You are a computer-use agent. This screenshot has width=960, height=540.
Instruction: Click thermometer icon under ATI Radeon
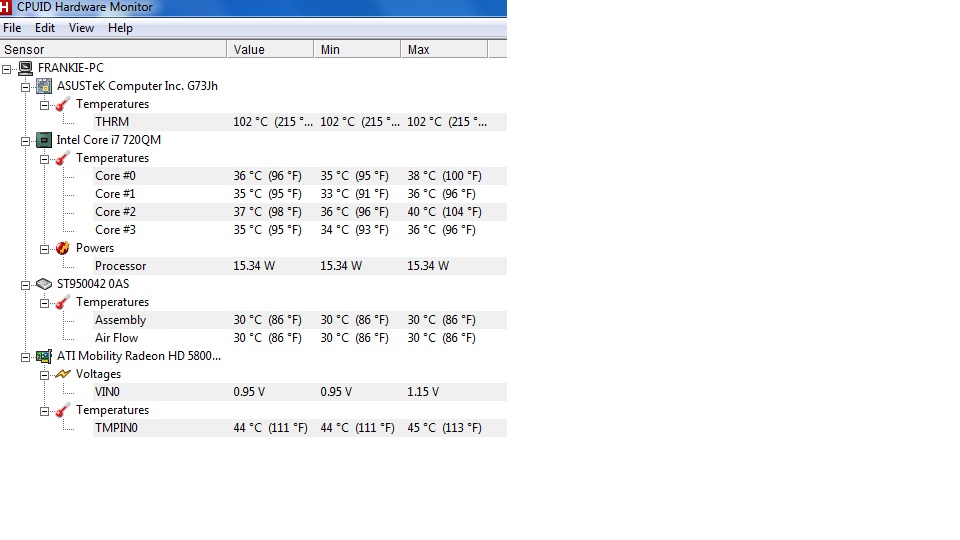click(62, 410)
